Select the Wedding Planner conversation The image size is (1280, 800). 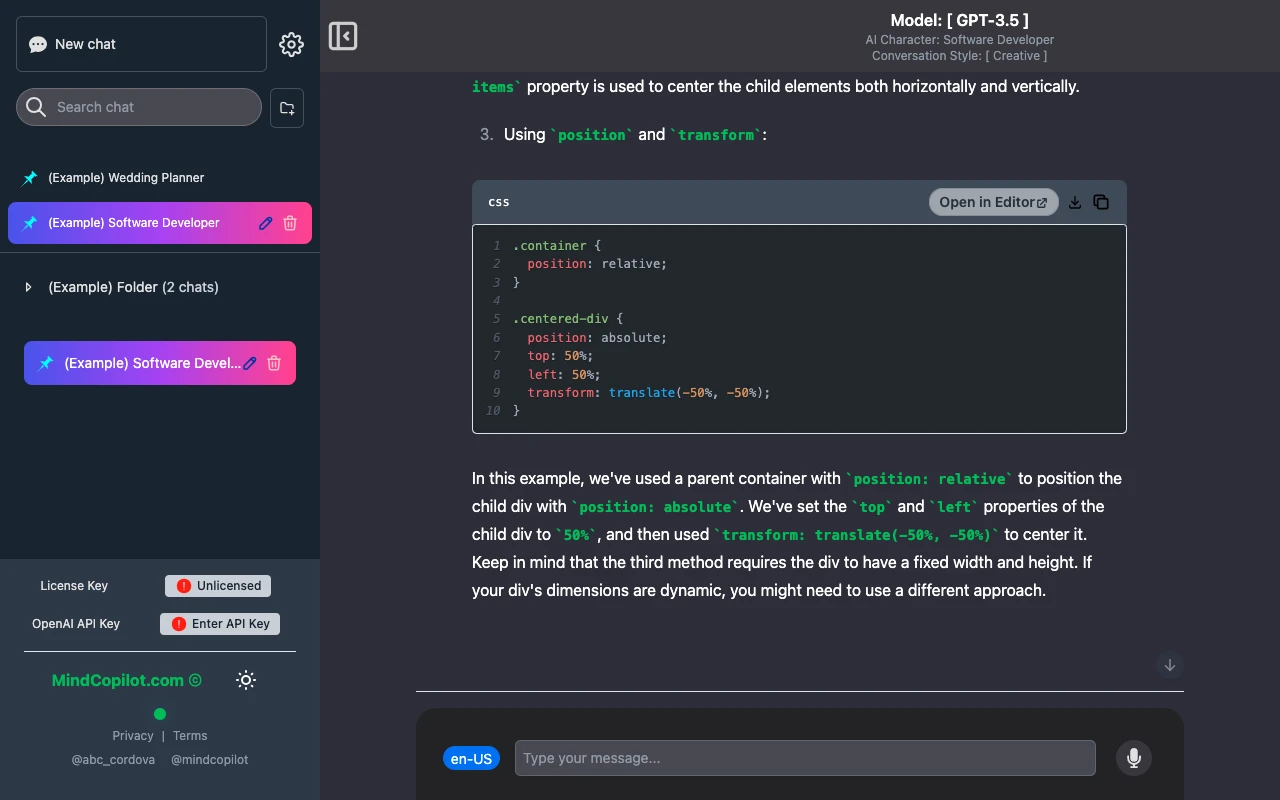pos(126,178)
